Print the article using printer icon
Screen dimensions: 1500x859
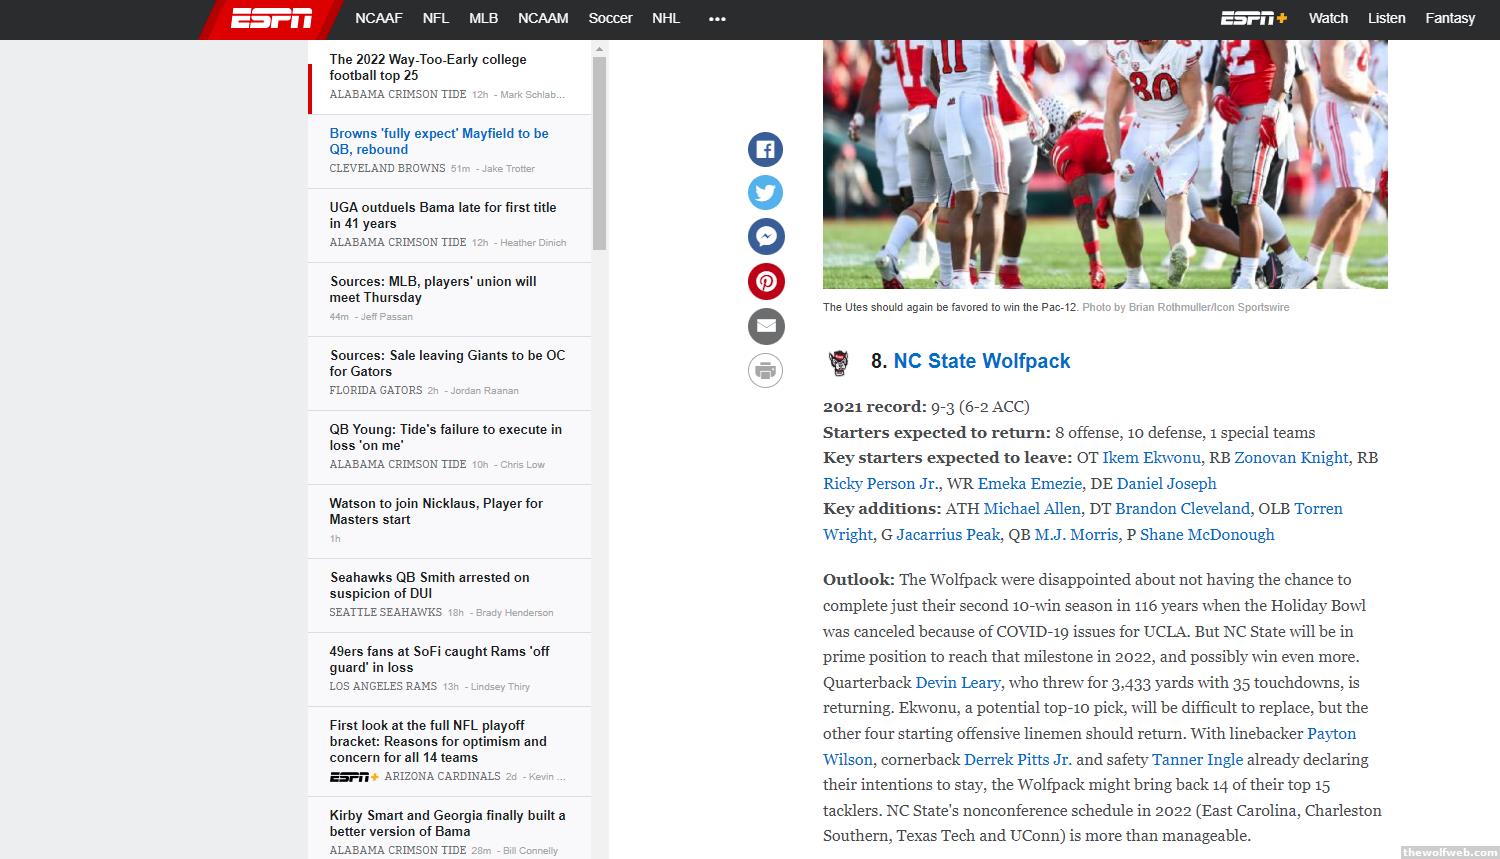click(766, 370)
